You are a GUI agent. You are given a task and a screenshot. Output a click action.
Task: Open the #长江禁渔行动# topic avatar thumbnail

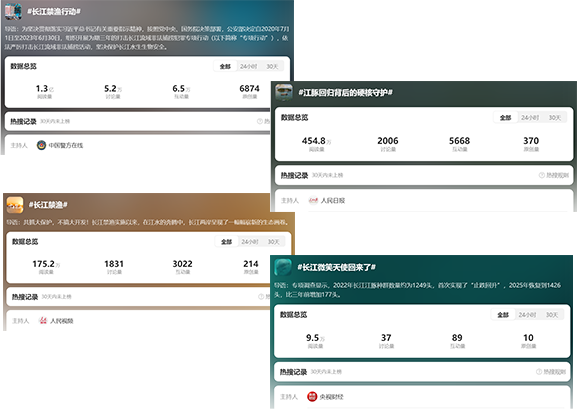[x=13, y=11]
